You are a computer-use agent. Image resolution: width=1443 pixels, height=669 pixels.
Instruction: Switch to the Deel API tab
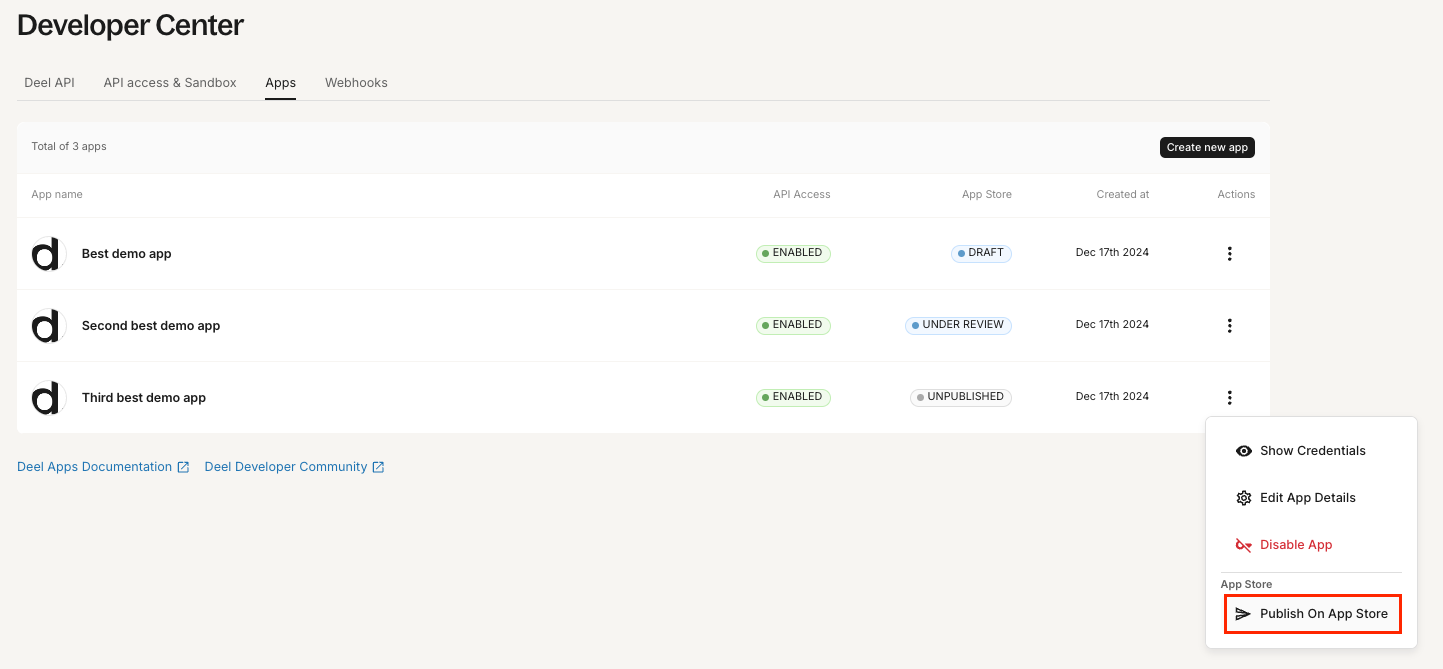pos(49,83)
